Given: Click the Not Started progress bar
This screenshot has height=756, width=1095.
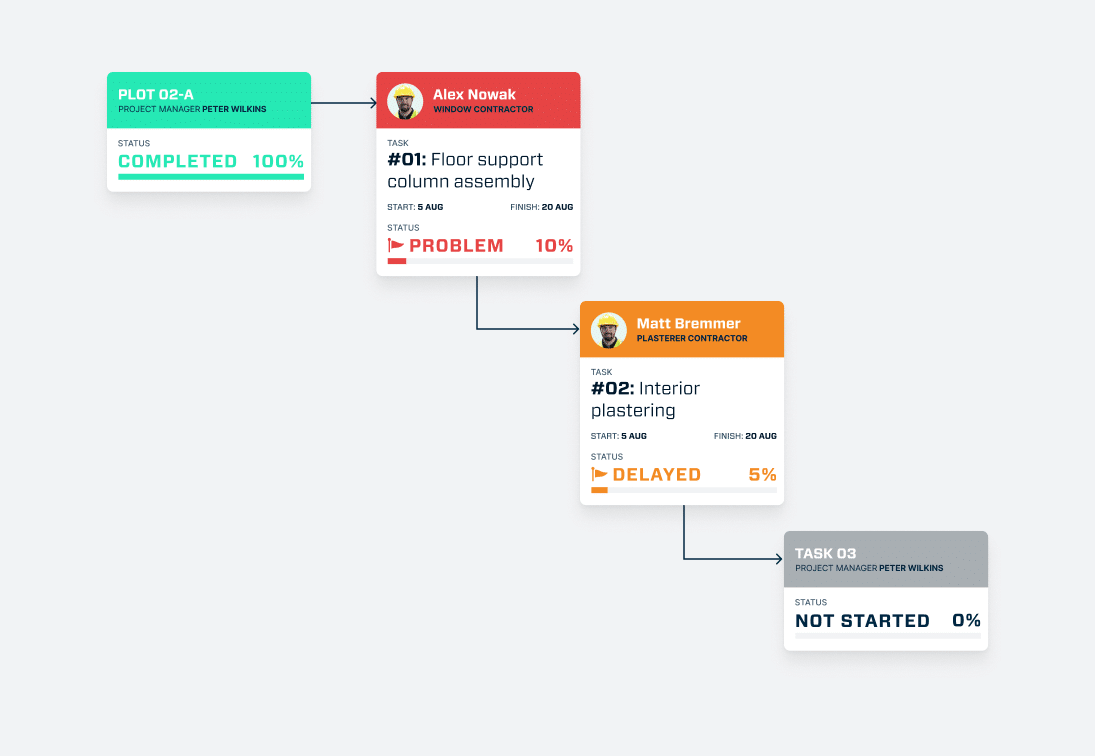Looking at the screenshot, I should (887, 636).
